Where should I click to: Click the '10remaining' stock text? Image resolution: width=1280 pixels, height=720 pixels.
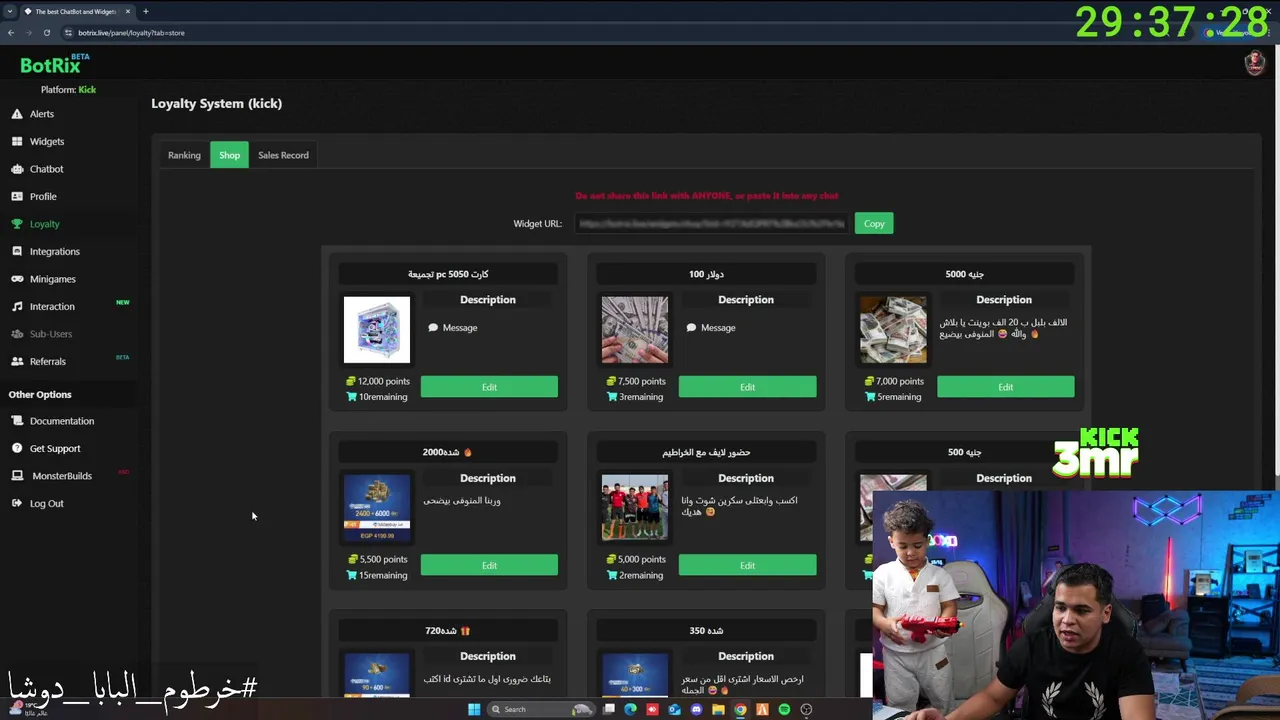pyautogui.click(x=383, y=397)
